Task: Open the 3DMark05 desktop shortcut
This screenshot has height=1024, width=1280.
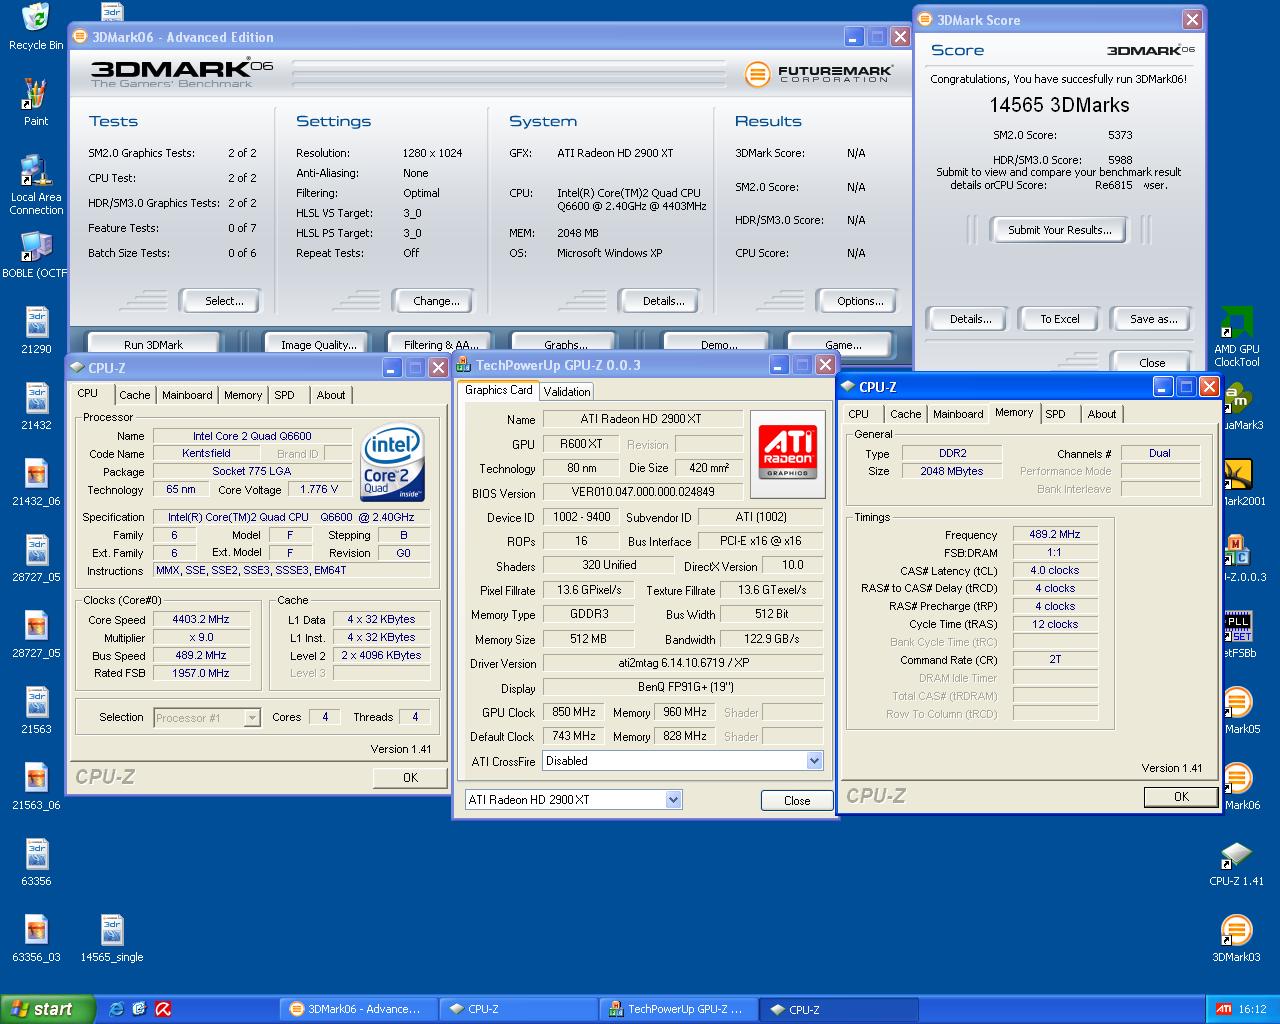Action: (x=1240, y=712)
